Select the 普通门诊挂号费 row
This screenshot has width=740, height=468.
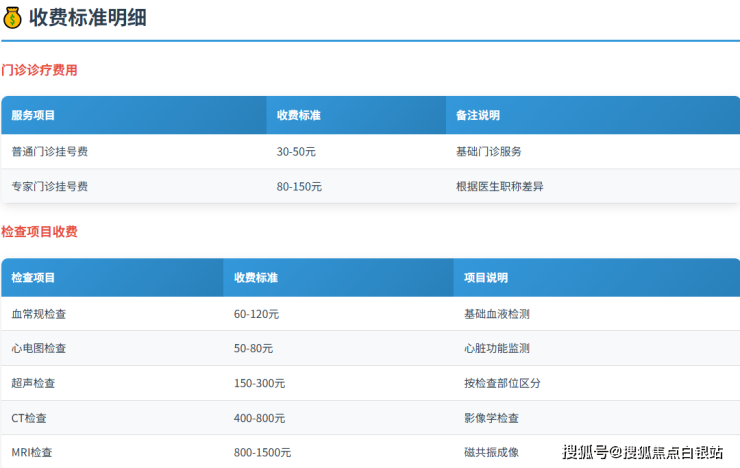point(49,152)
